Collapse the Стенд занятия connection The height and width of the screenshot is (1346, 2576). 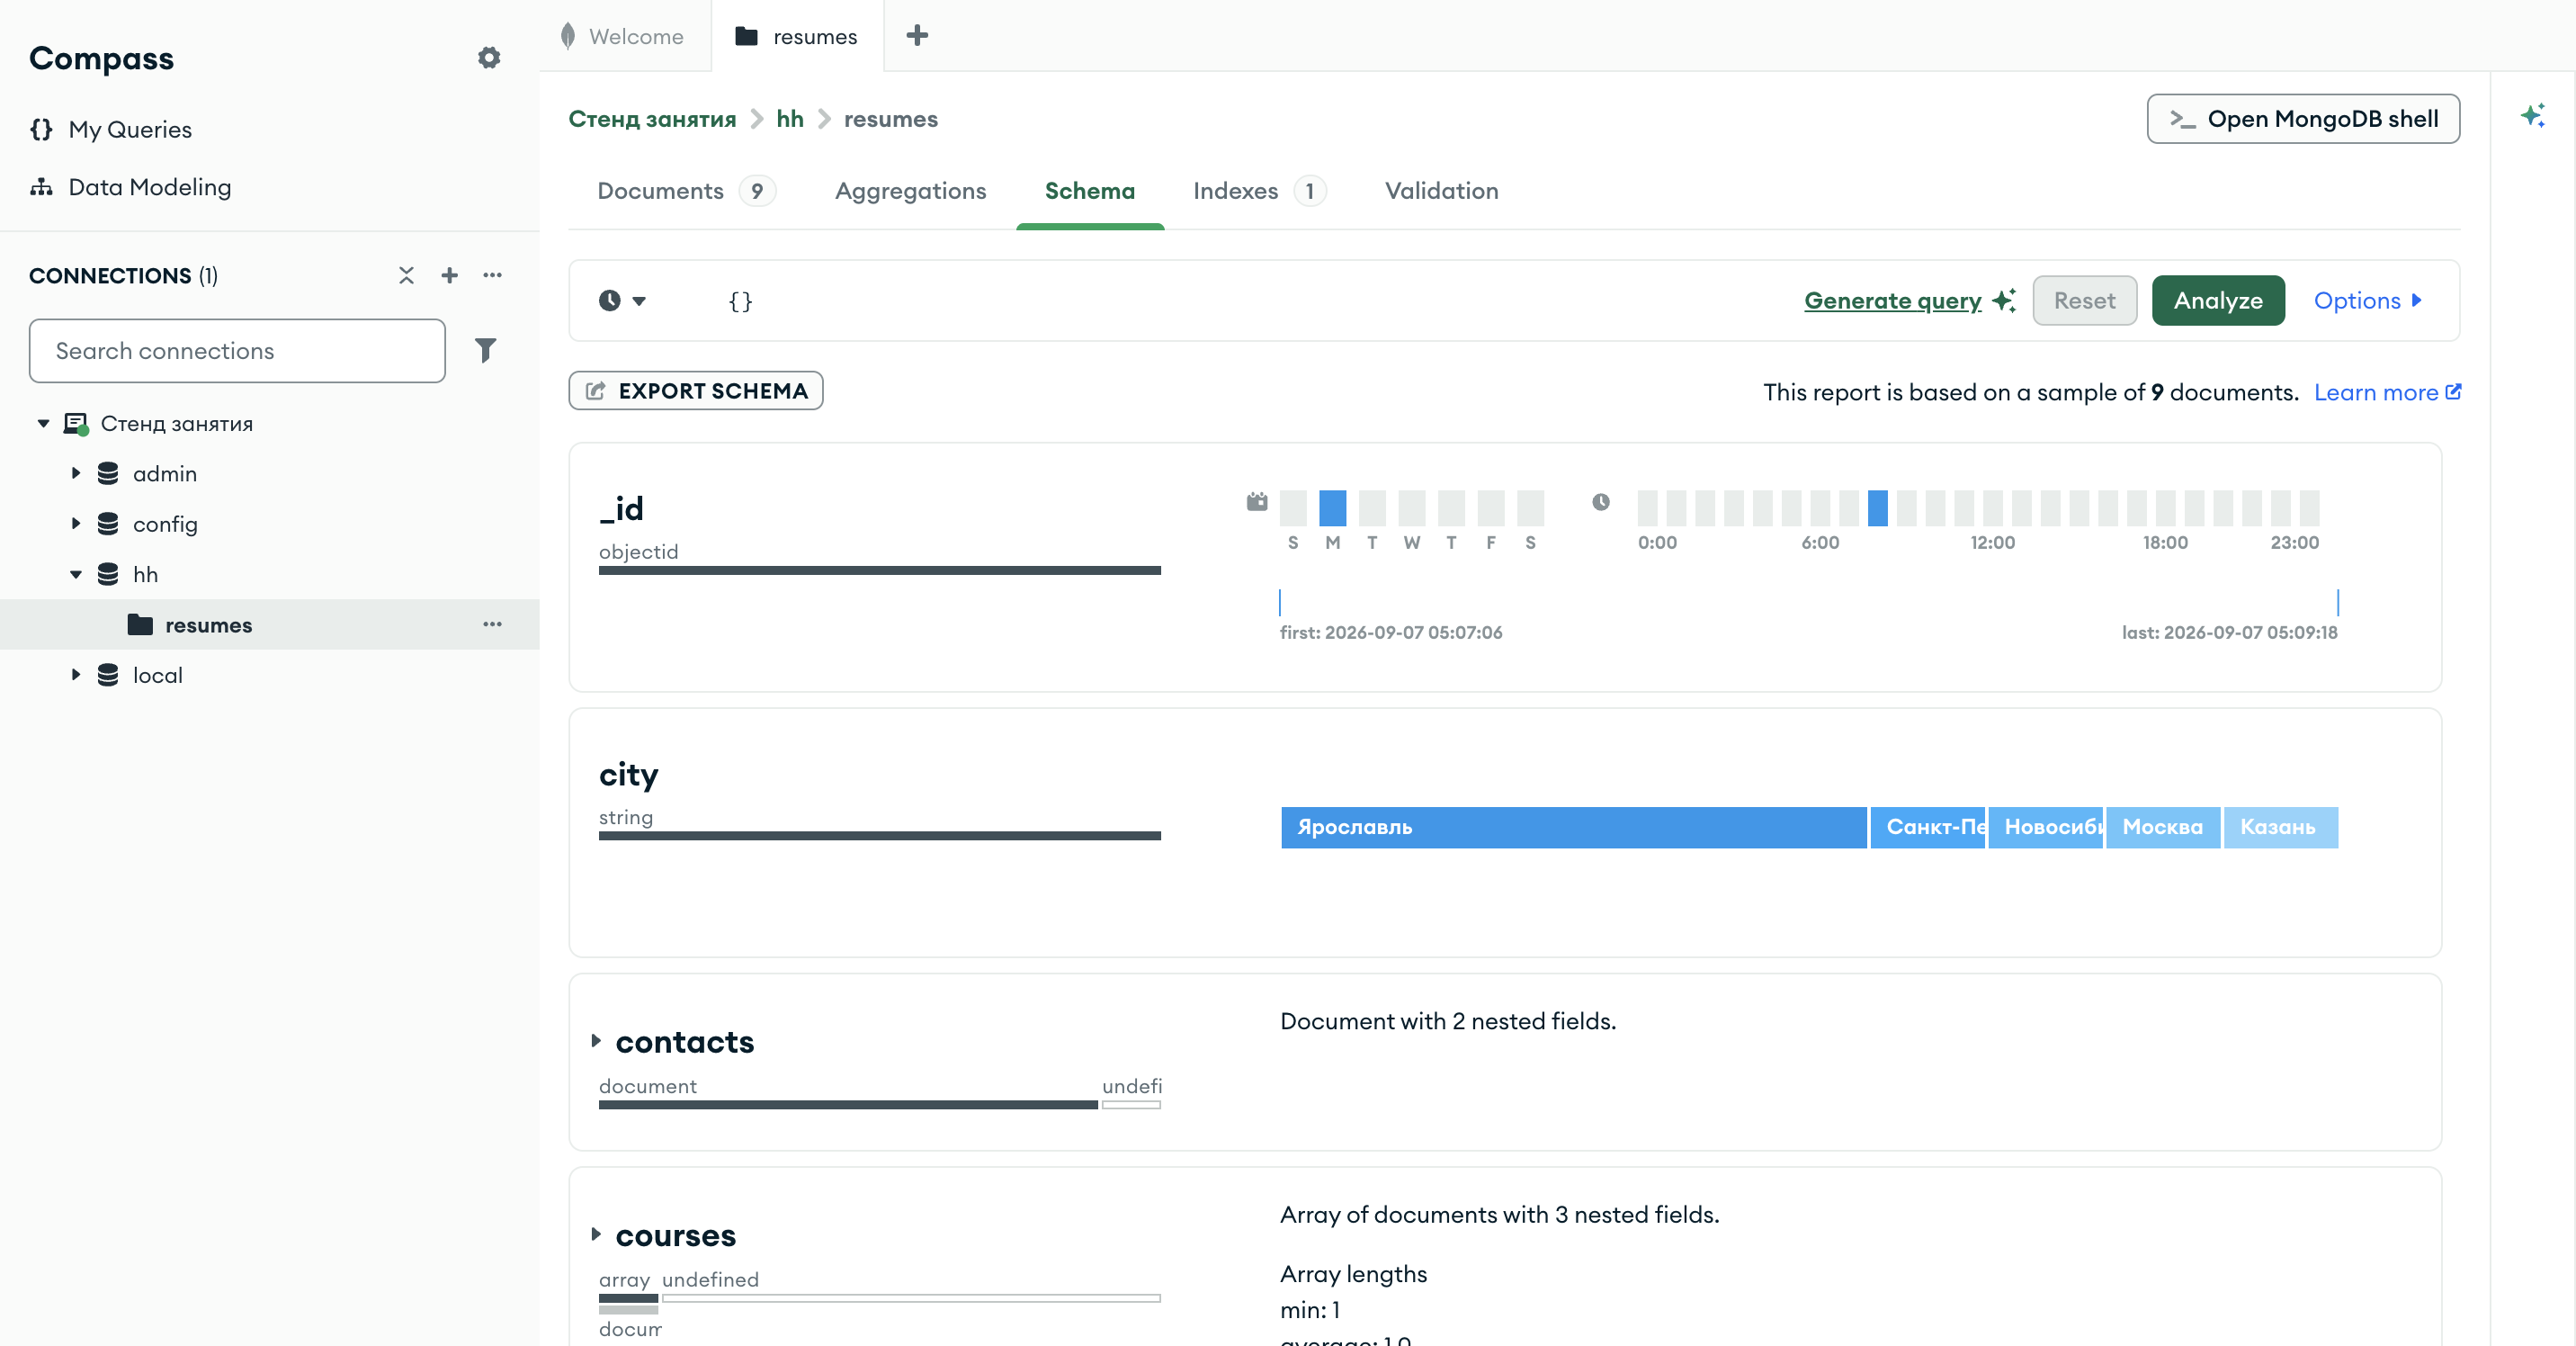43,424
